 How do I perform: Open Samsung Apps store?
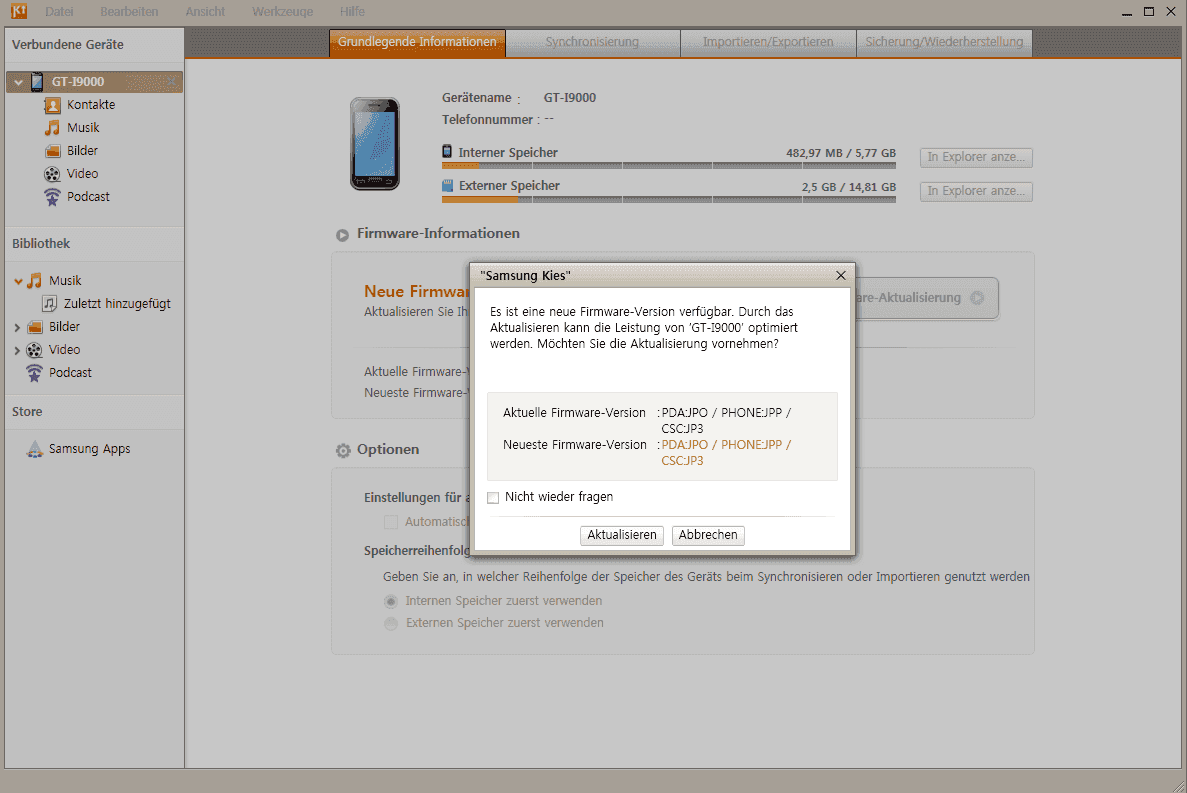tap(89, 449)
